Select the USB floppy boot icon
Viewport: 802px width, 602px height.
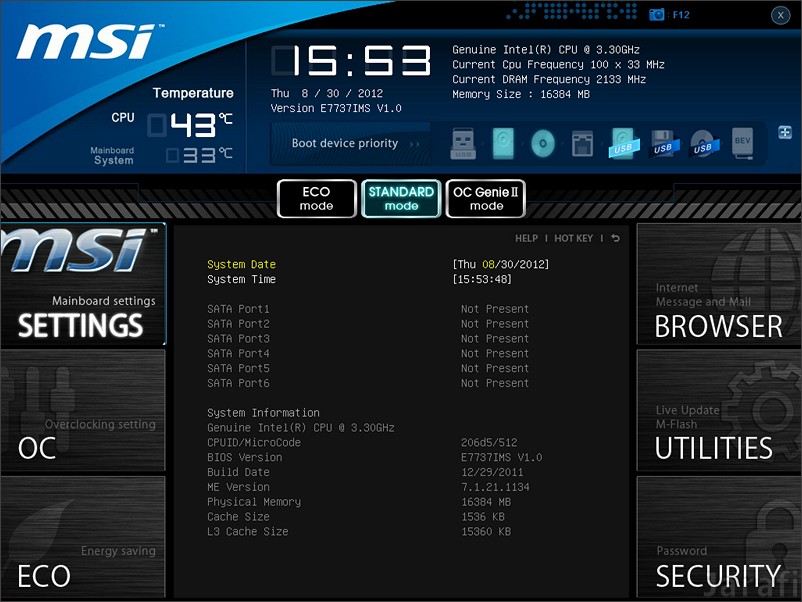click(664, 144)
